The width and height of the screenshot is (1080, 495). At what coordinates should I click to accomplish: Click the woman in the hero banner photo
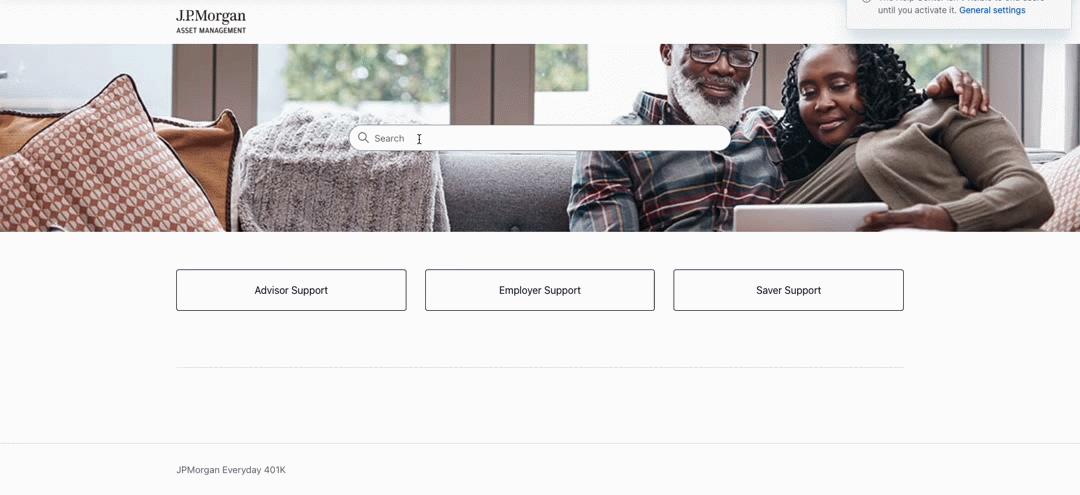(902, 138)
